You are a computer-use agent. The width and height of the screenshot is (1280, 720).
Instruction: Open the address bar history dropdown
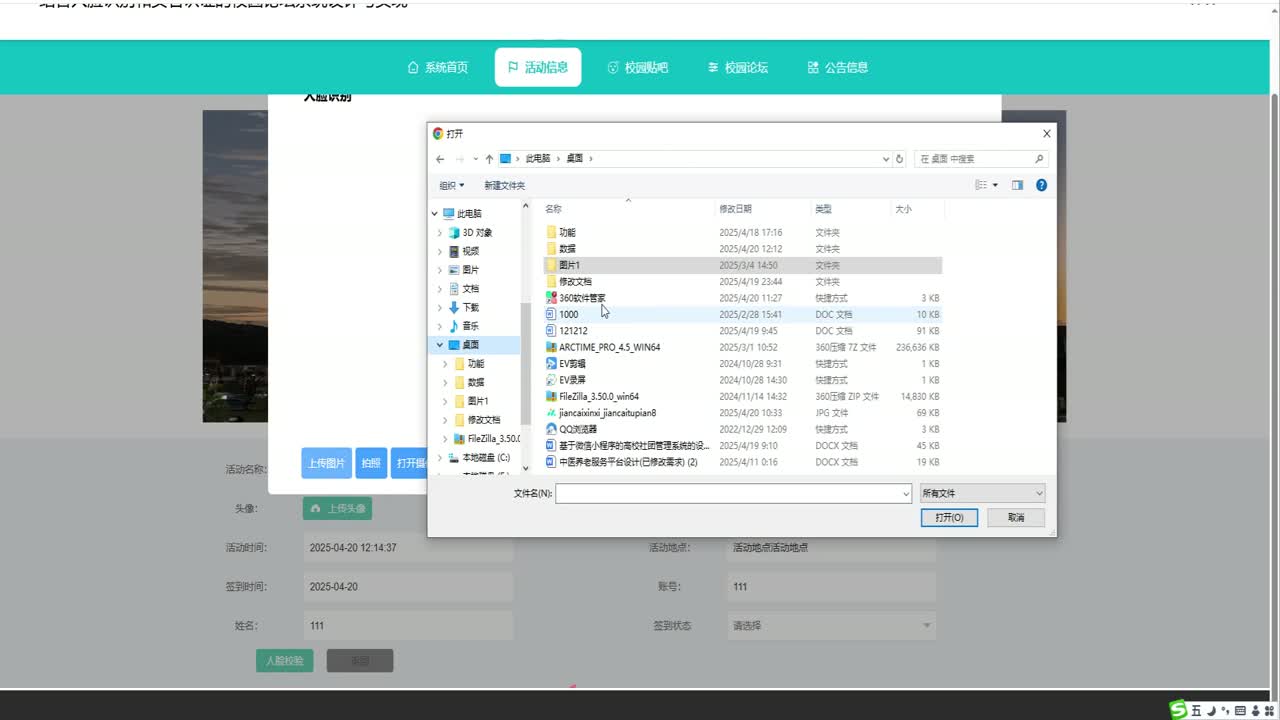(885, 159)
